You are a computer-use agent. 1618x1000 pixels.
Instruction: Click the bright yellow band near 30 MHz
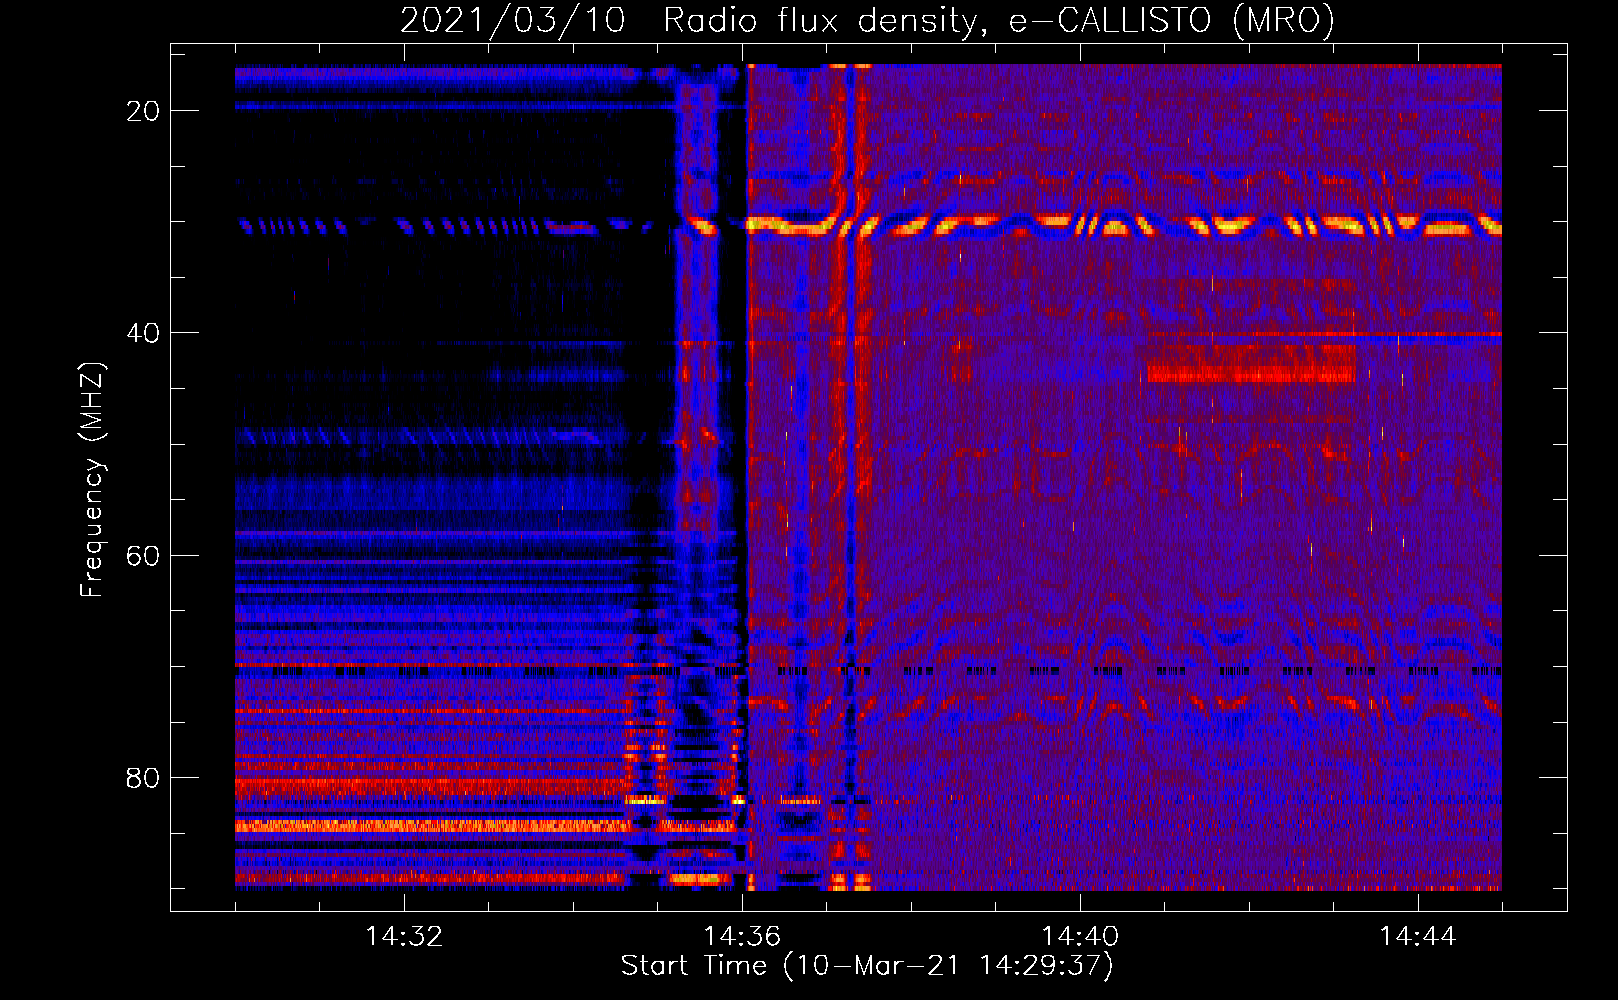1124,225
